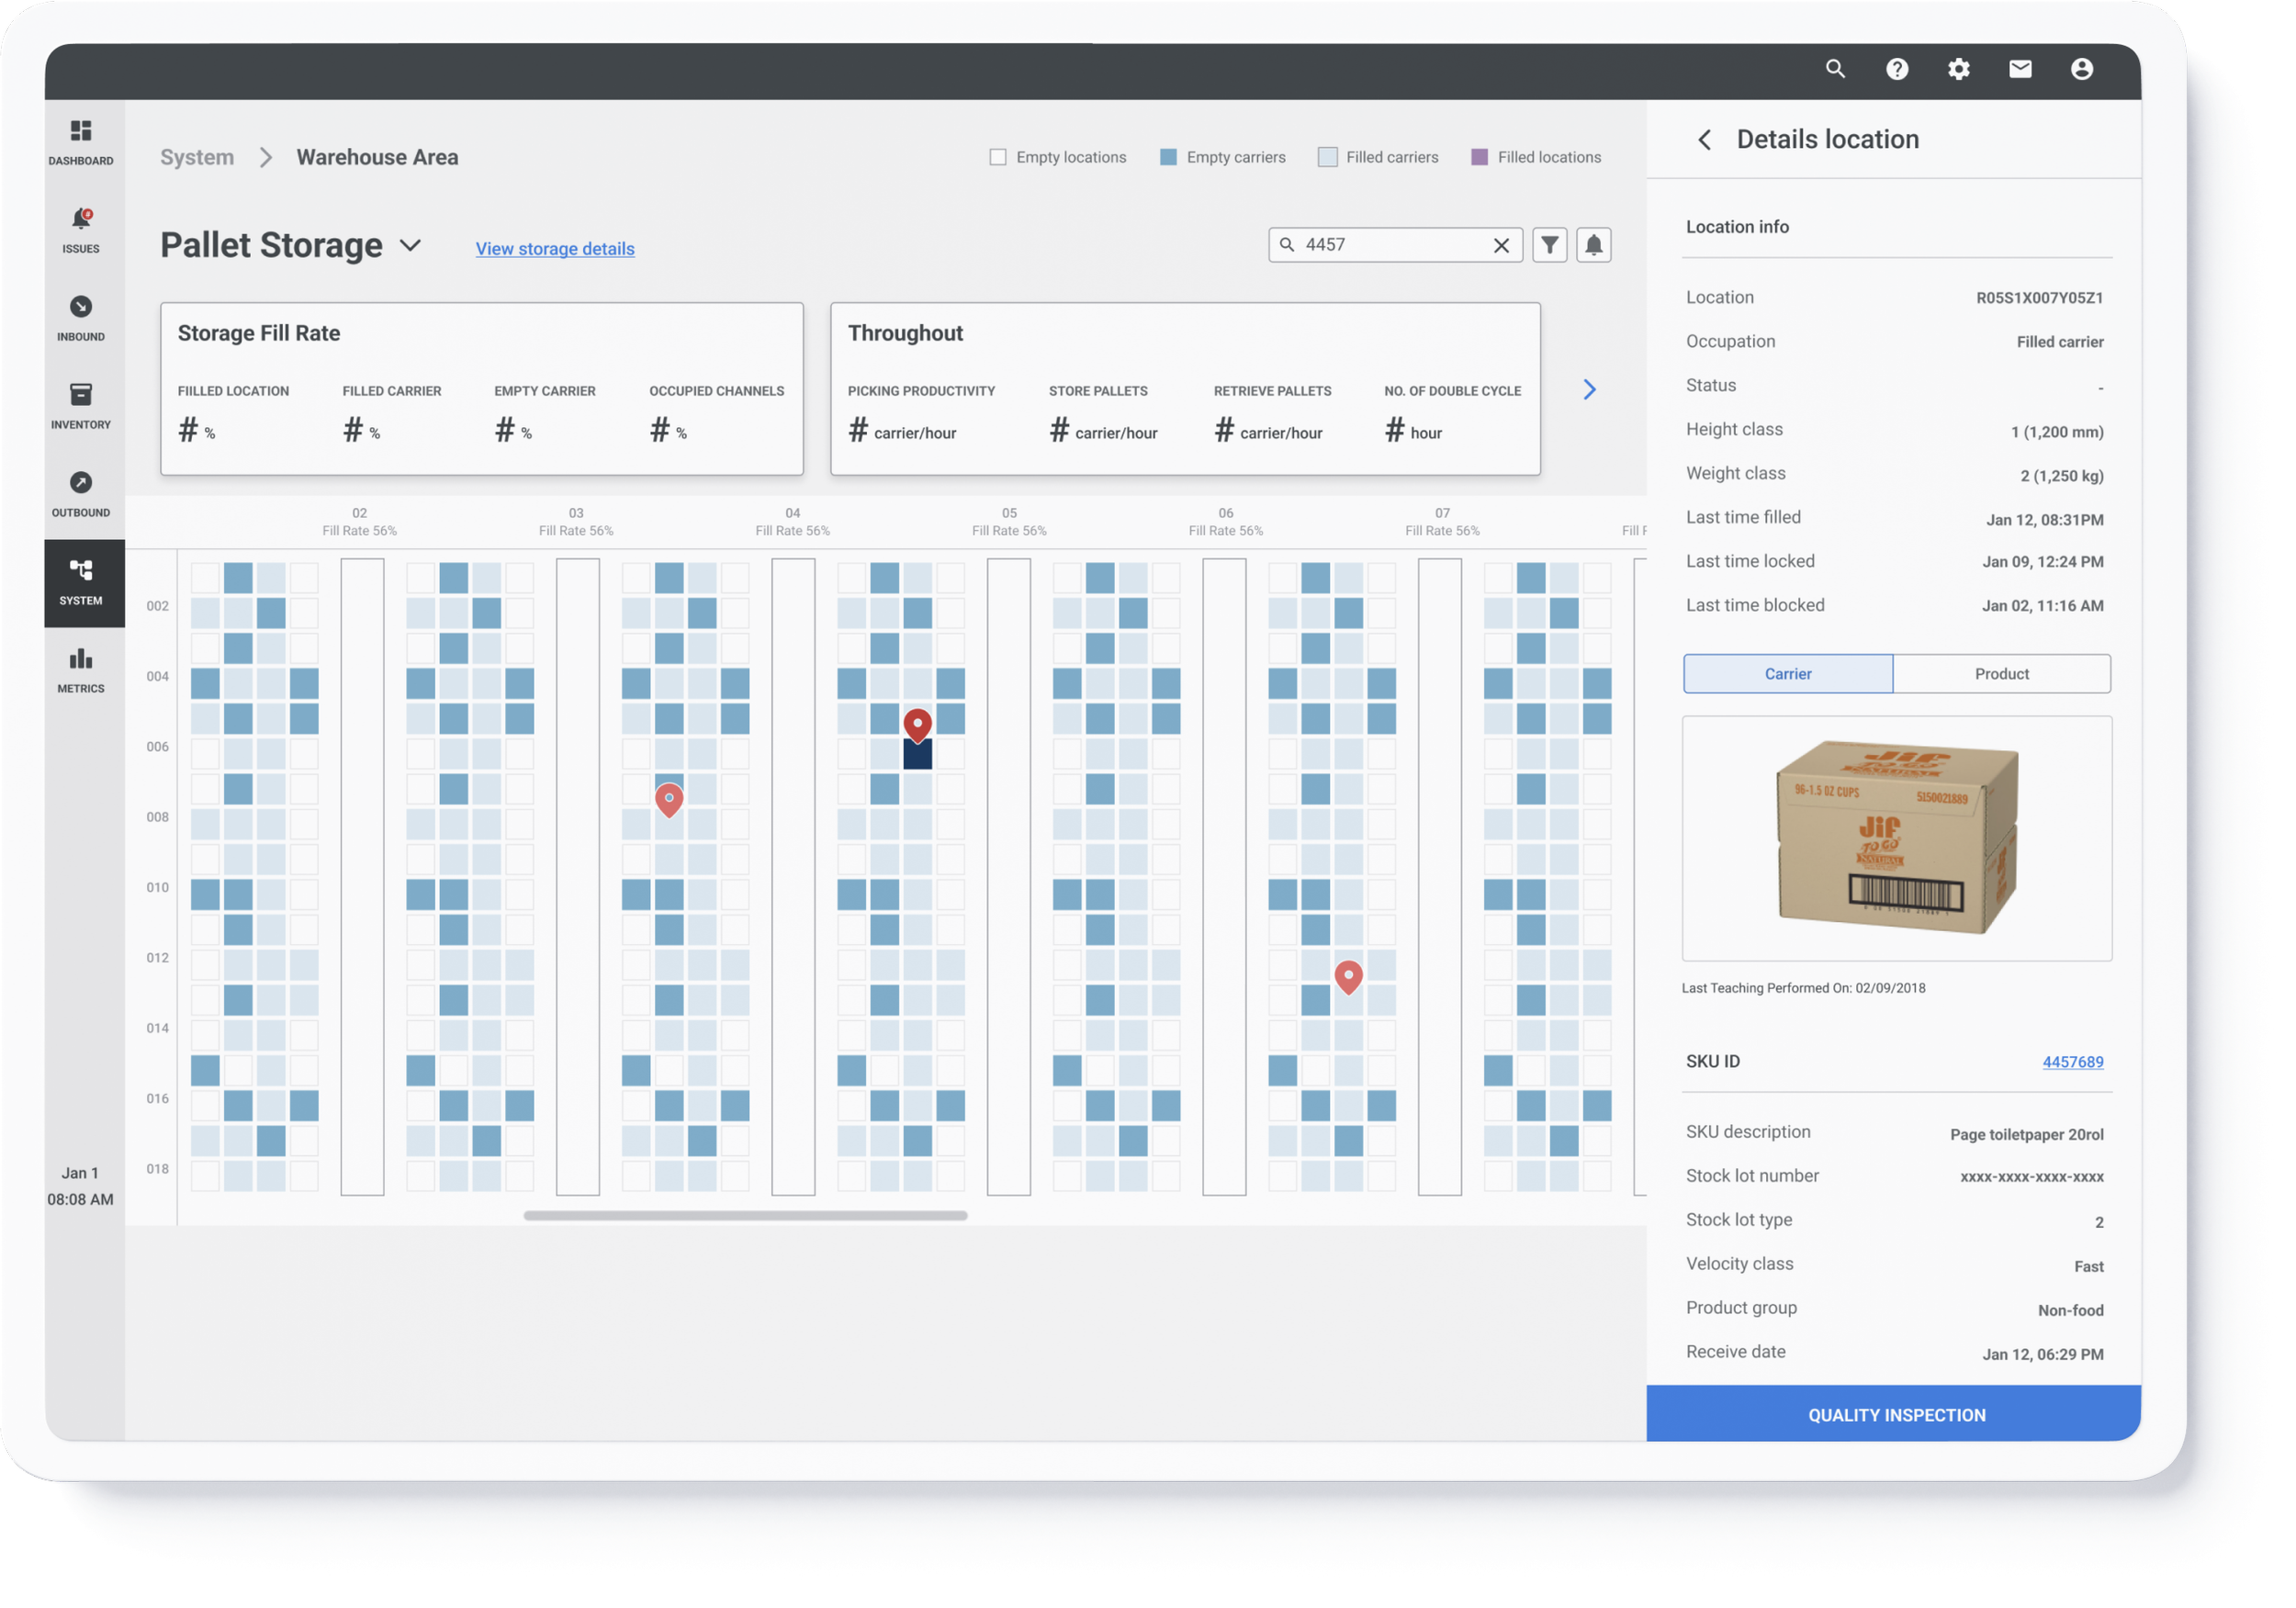Click the filter funnel icon

coord(1549,245)
